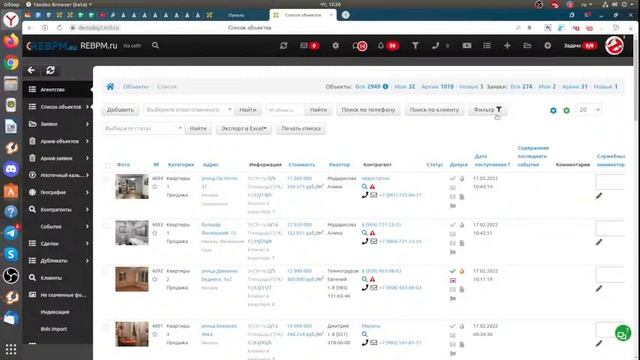Click the plus icon in the header

pos(507,46)
